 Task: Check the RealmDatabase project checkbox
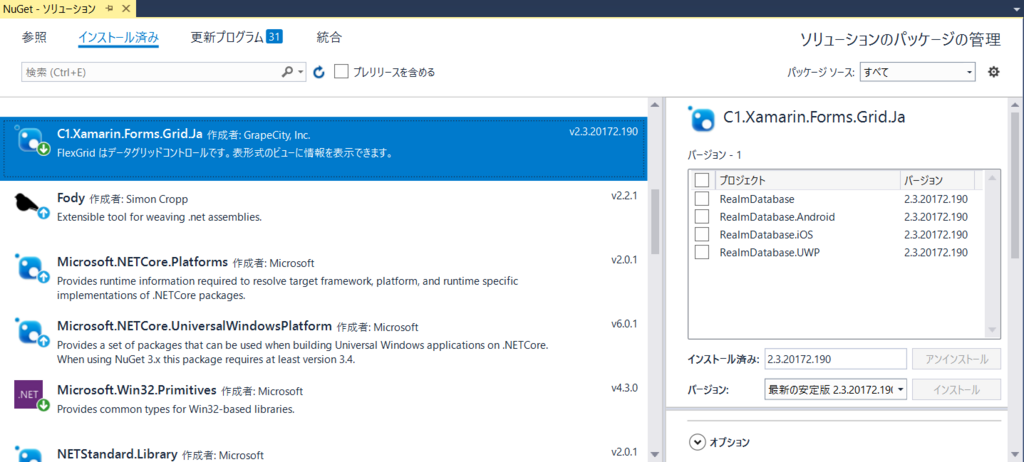702,199
